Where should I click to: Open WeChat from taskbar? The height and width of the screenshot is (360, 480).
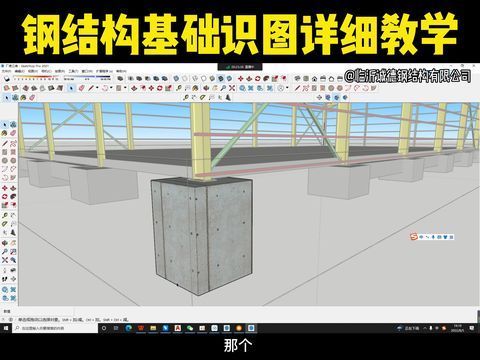click(x=190, y=328)
